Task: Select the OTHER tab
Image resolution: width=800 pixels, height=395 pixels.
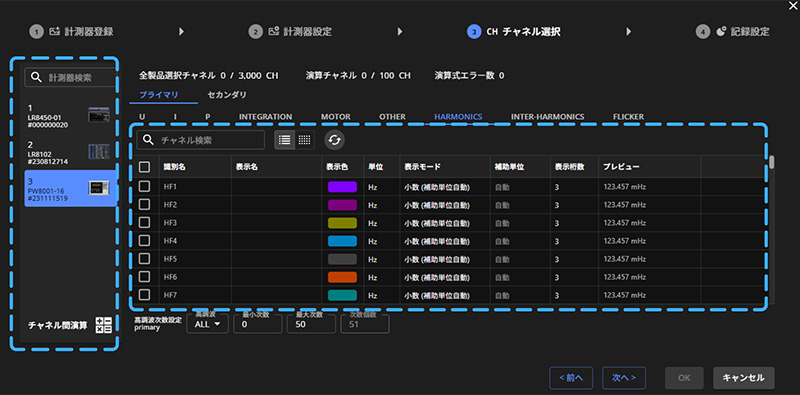Action: pyautogui.click(x=392, y=116)
